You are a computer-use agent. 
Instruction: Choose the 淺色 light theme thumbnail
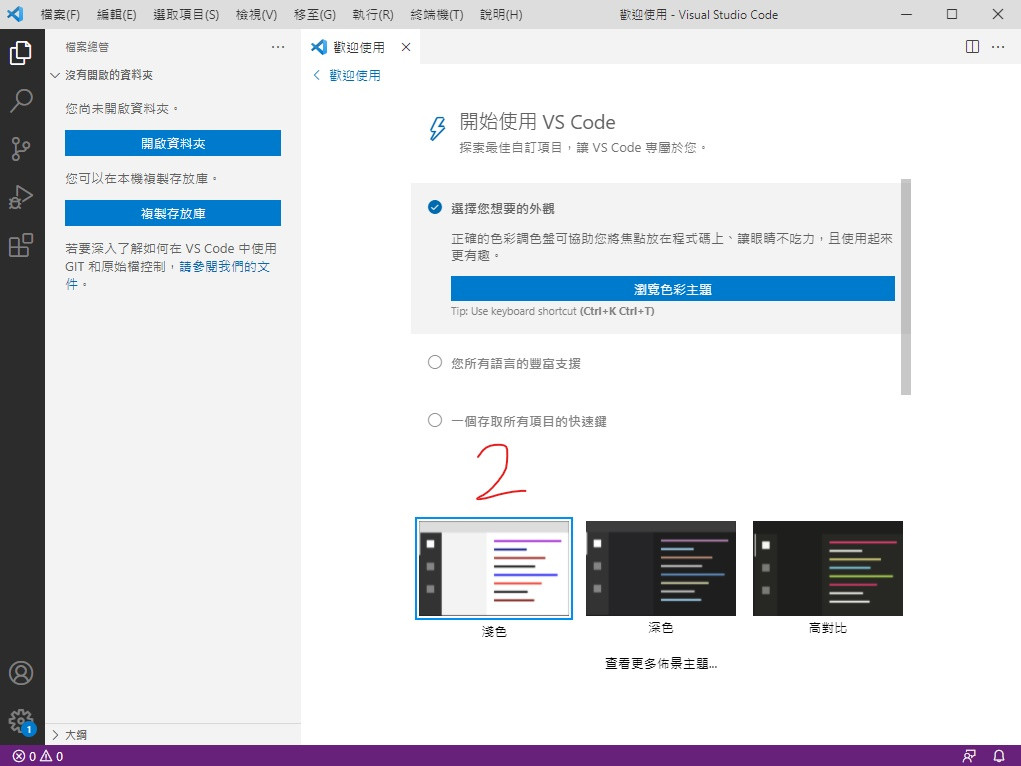494,568
